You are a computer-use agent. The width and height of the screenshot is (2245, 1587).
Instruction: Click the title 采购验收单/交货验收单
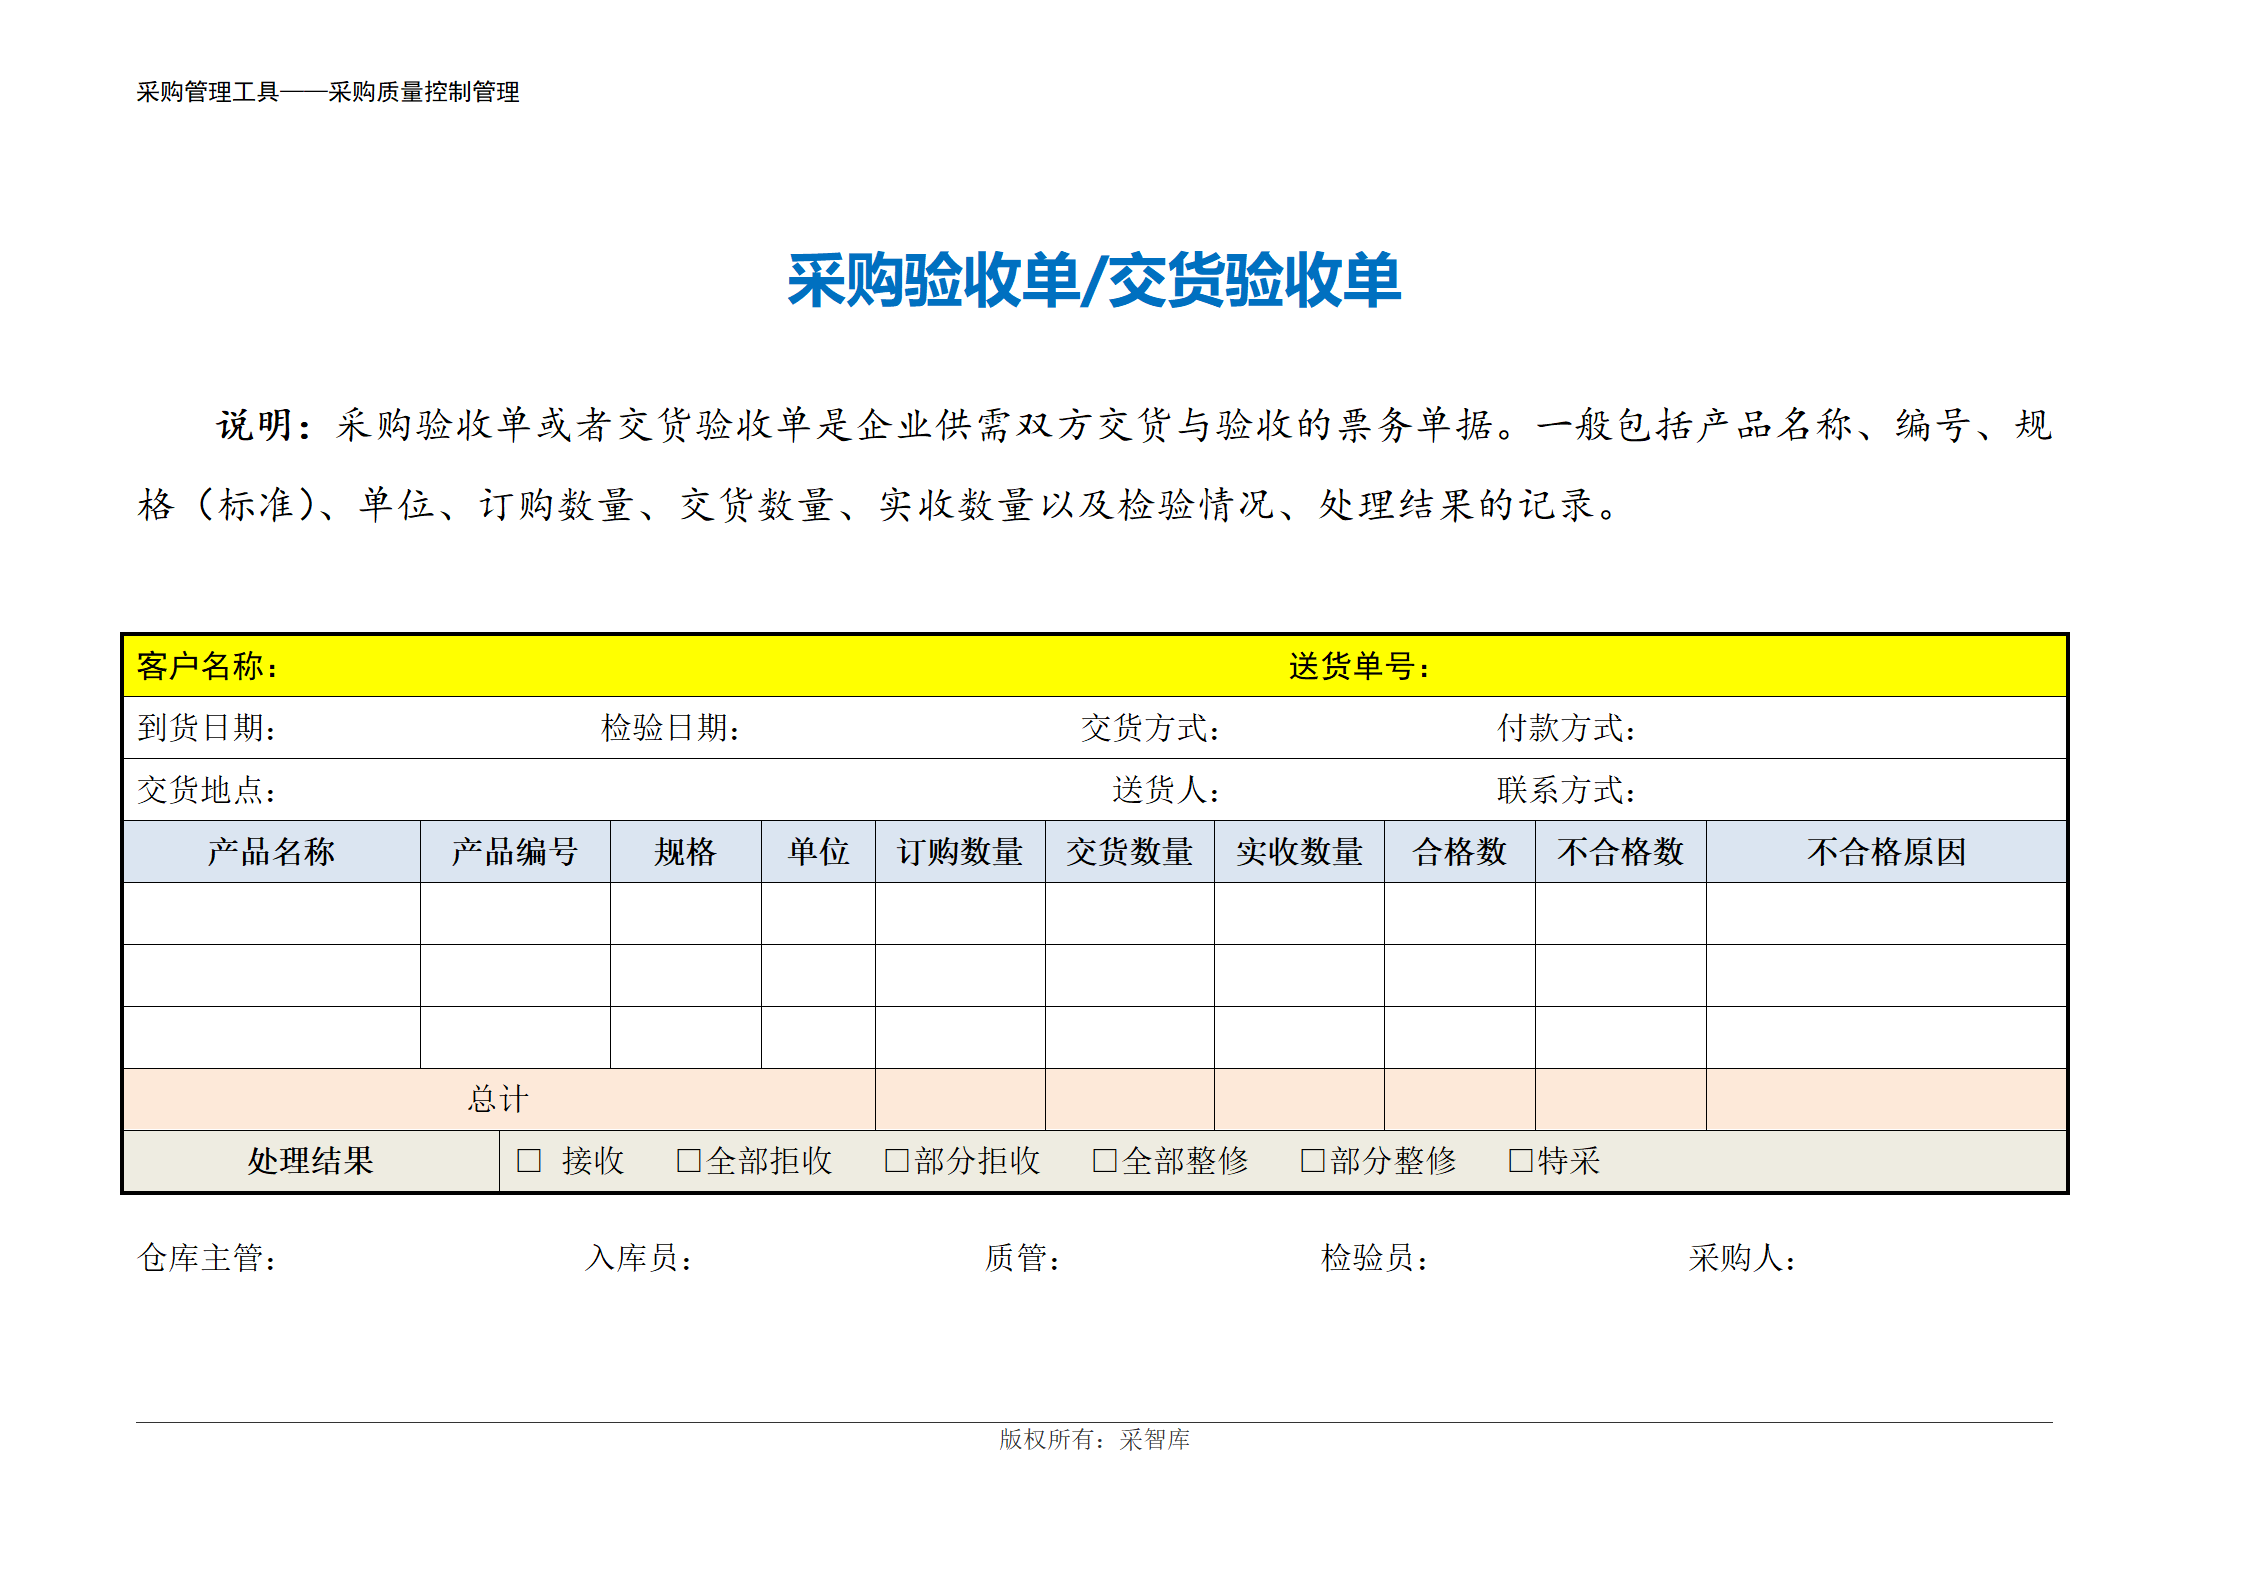[1094, 280]
